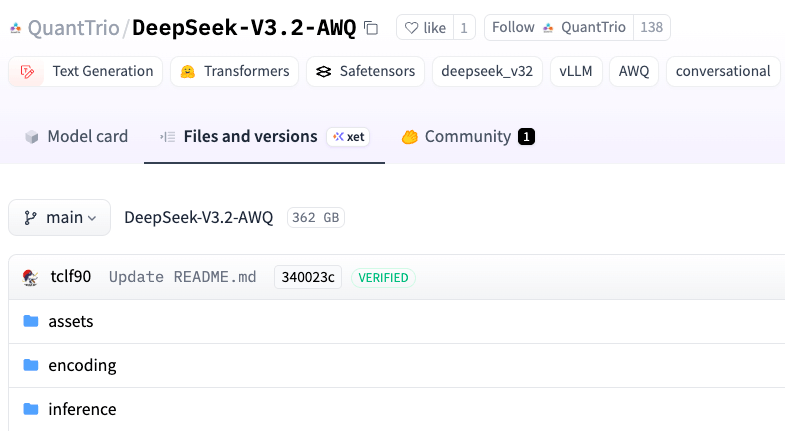785x431 pixels.
Task: Click the tclf90 avatar image
Action: tap(31, 277)
